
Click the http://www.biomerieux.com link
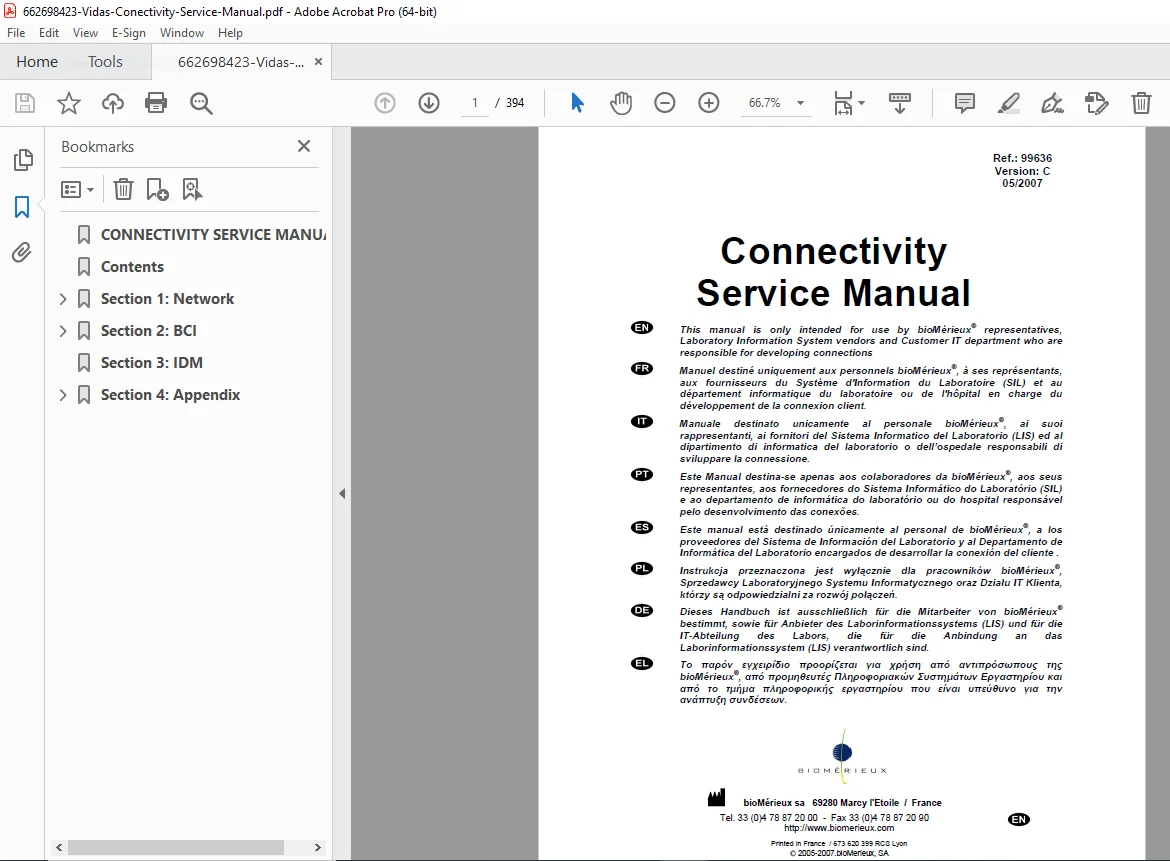(839, 828)
